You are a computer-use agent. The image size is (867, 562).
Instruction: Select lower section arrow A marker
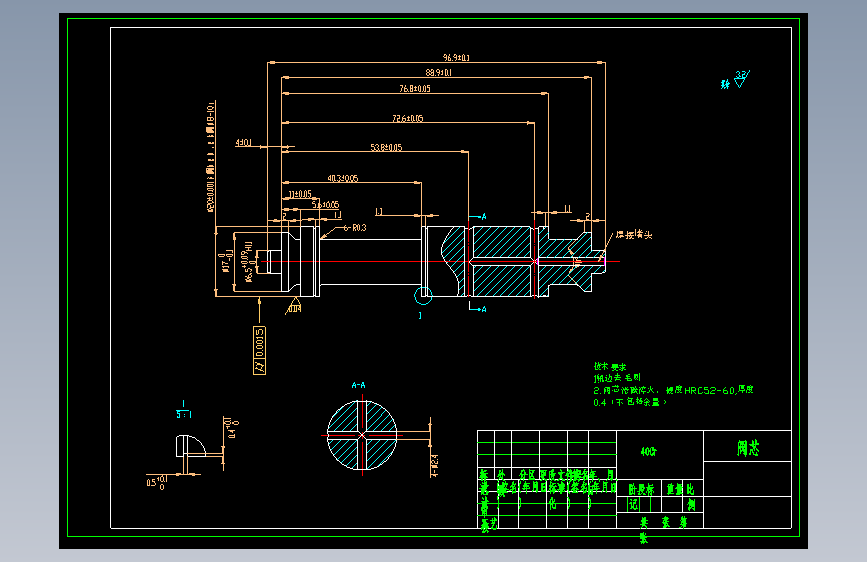point(478,309)
